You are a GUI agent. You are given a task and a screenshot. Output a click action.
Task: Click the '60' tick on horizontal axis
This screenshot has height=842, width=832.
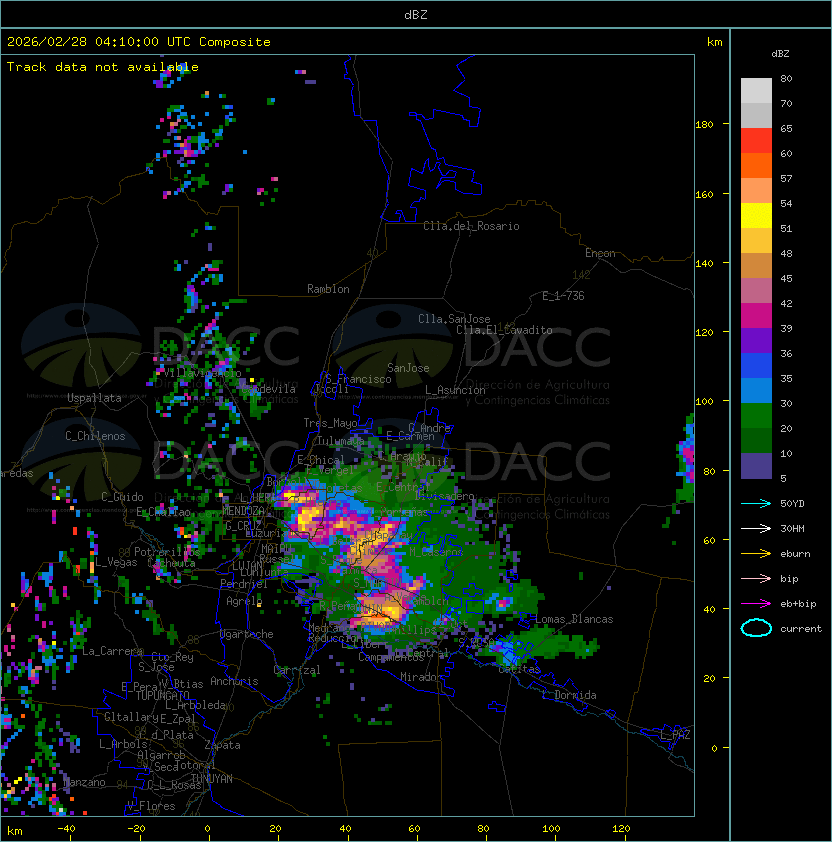(x=414, y=829)
